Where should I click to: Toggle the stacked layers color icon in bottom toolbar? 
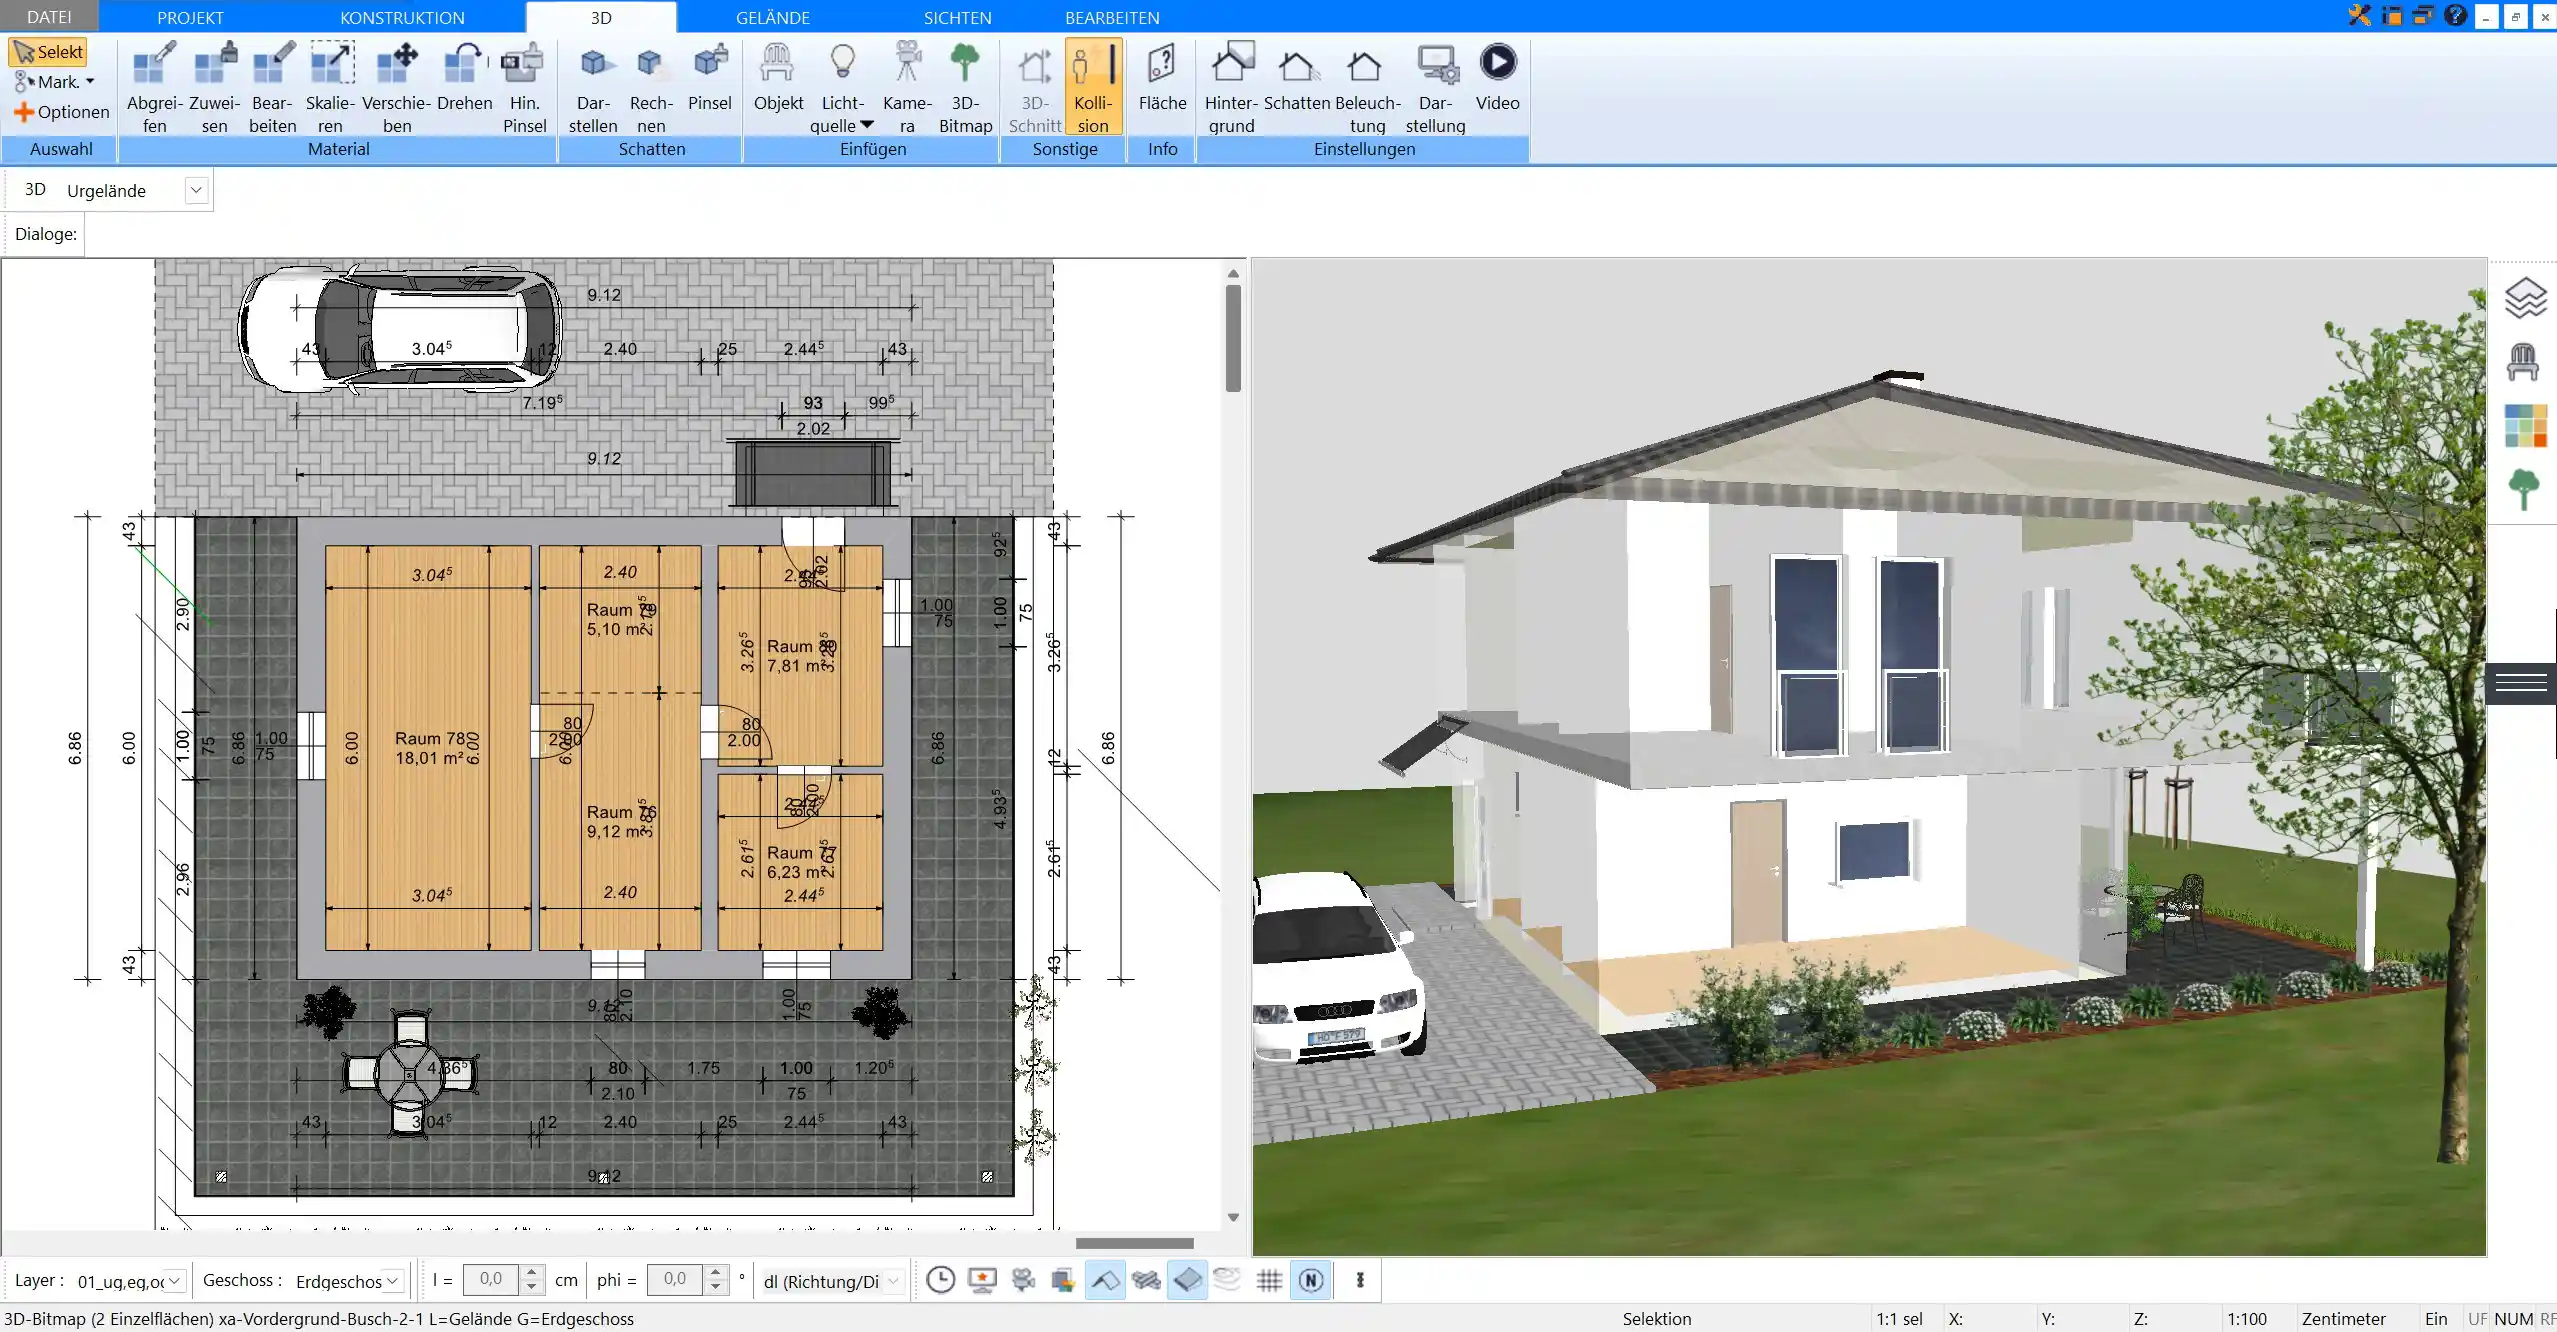1063,1280
